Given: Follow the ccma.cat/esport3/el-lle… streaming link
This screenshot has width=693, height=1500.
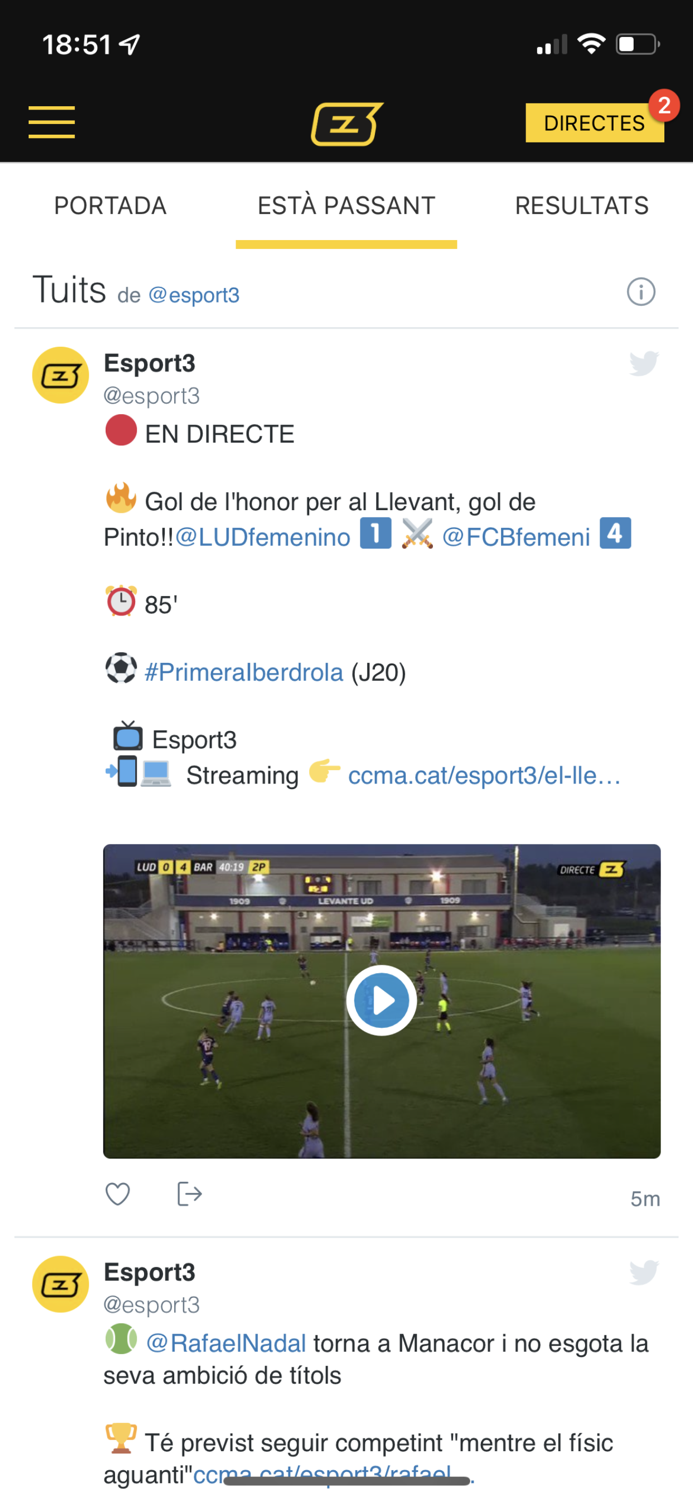Looking at the screenshot, I should click(x=484, y=776).
